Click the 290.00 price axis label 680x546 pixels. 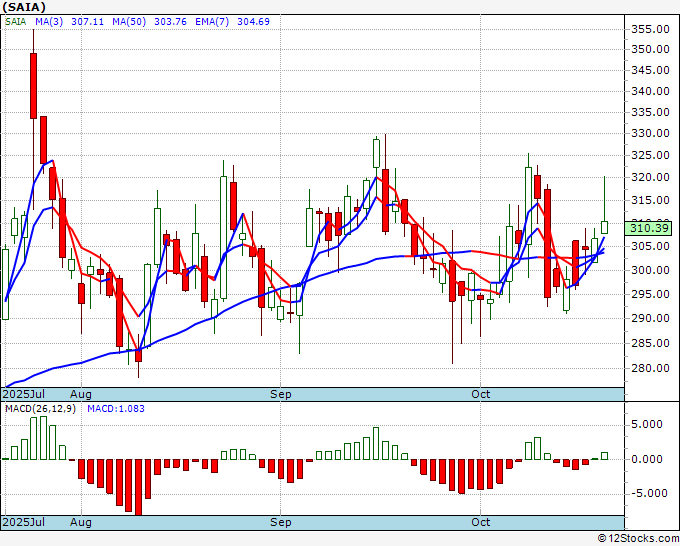(x=650, y=318)
